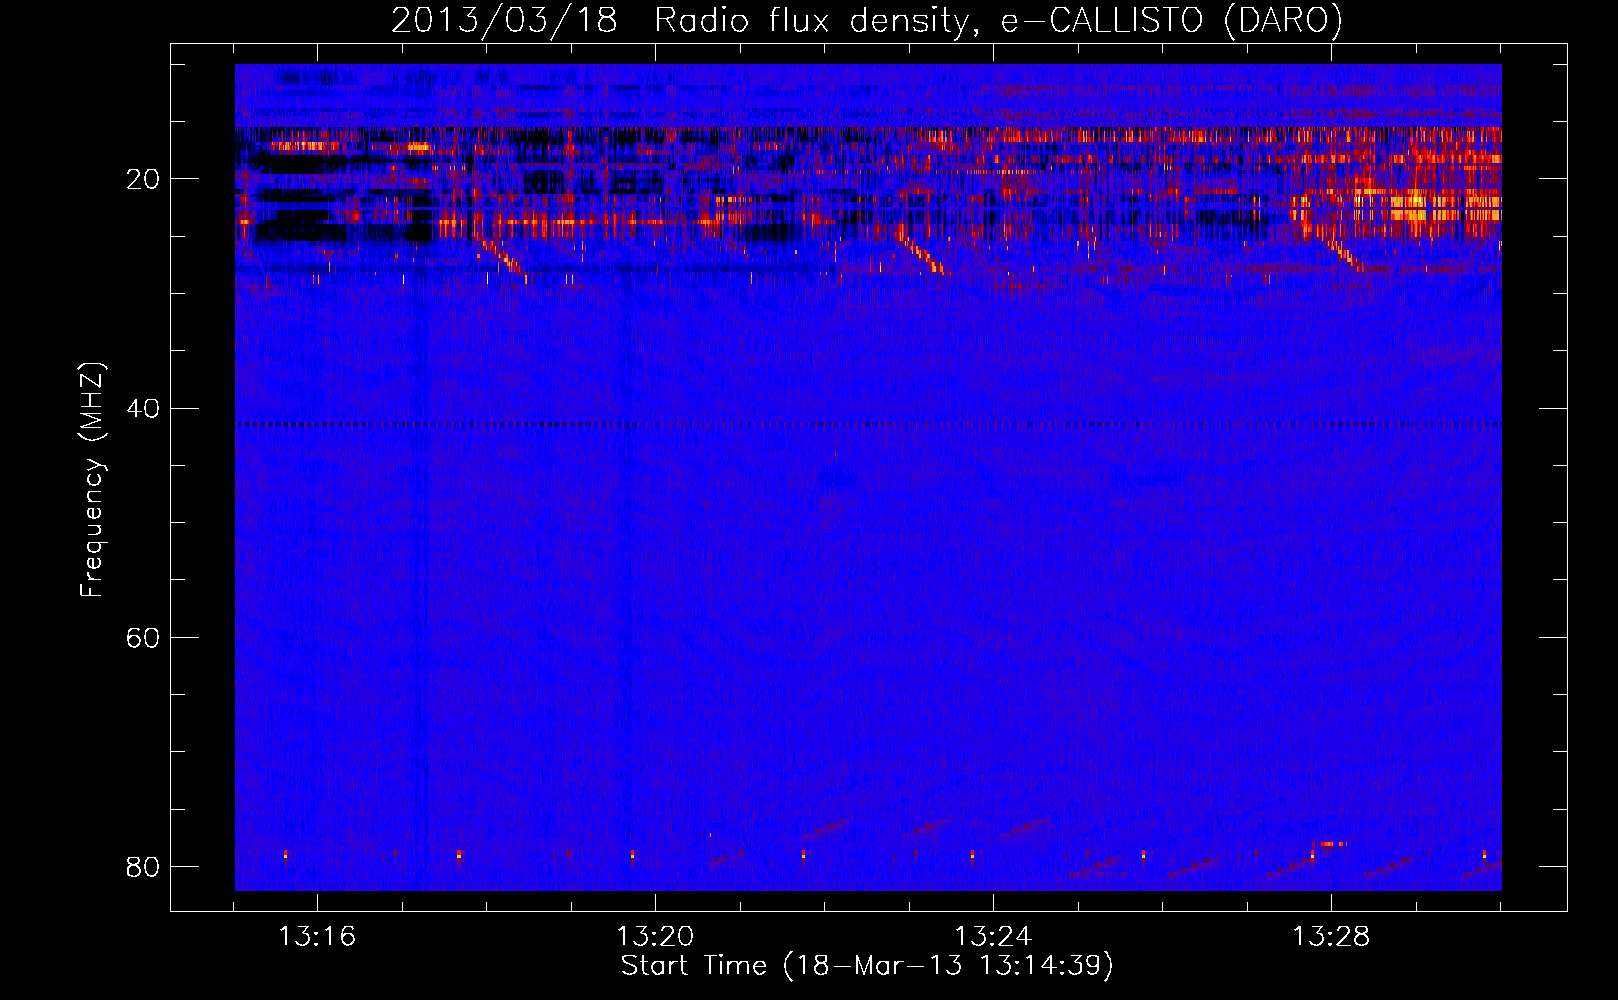Select the 13:24 time tick label
The width and height of the screenshot is (1618, 1000).
[993, 937]
